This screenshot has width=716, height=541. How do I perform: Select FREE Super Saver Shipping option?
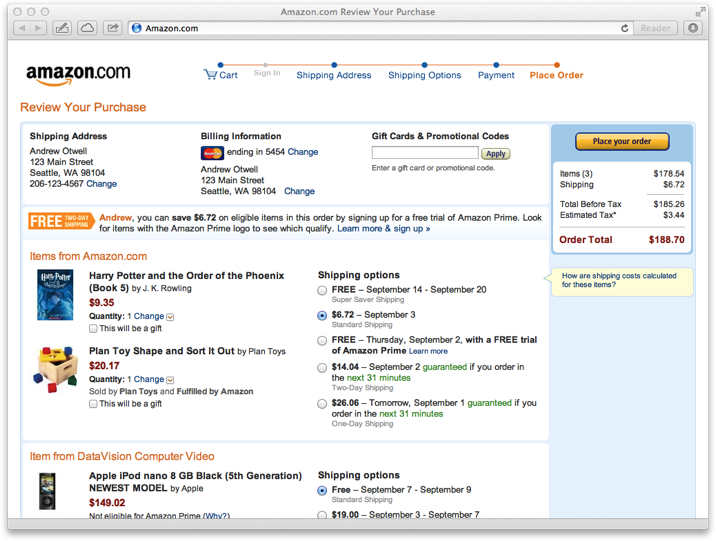click(322, 290)
